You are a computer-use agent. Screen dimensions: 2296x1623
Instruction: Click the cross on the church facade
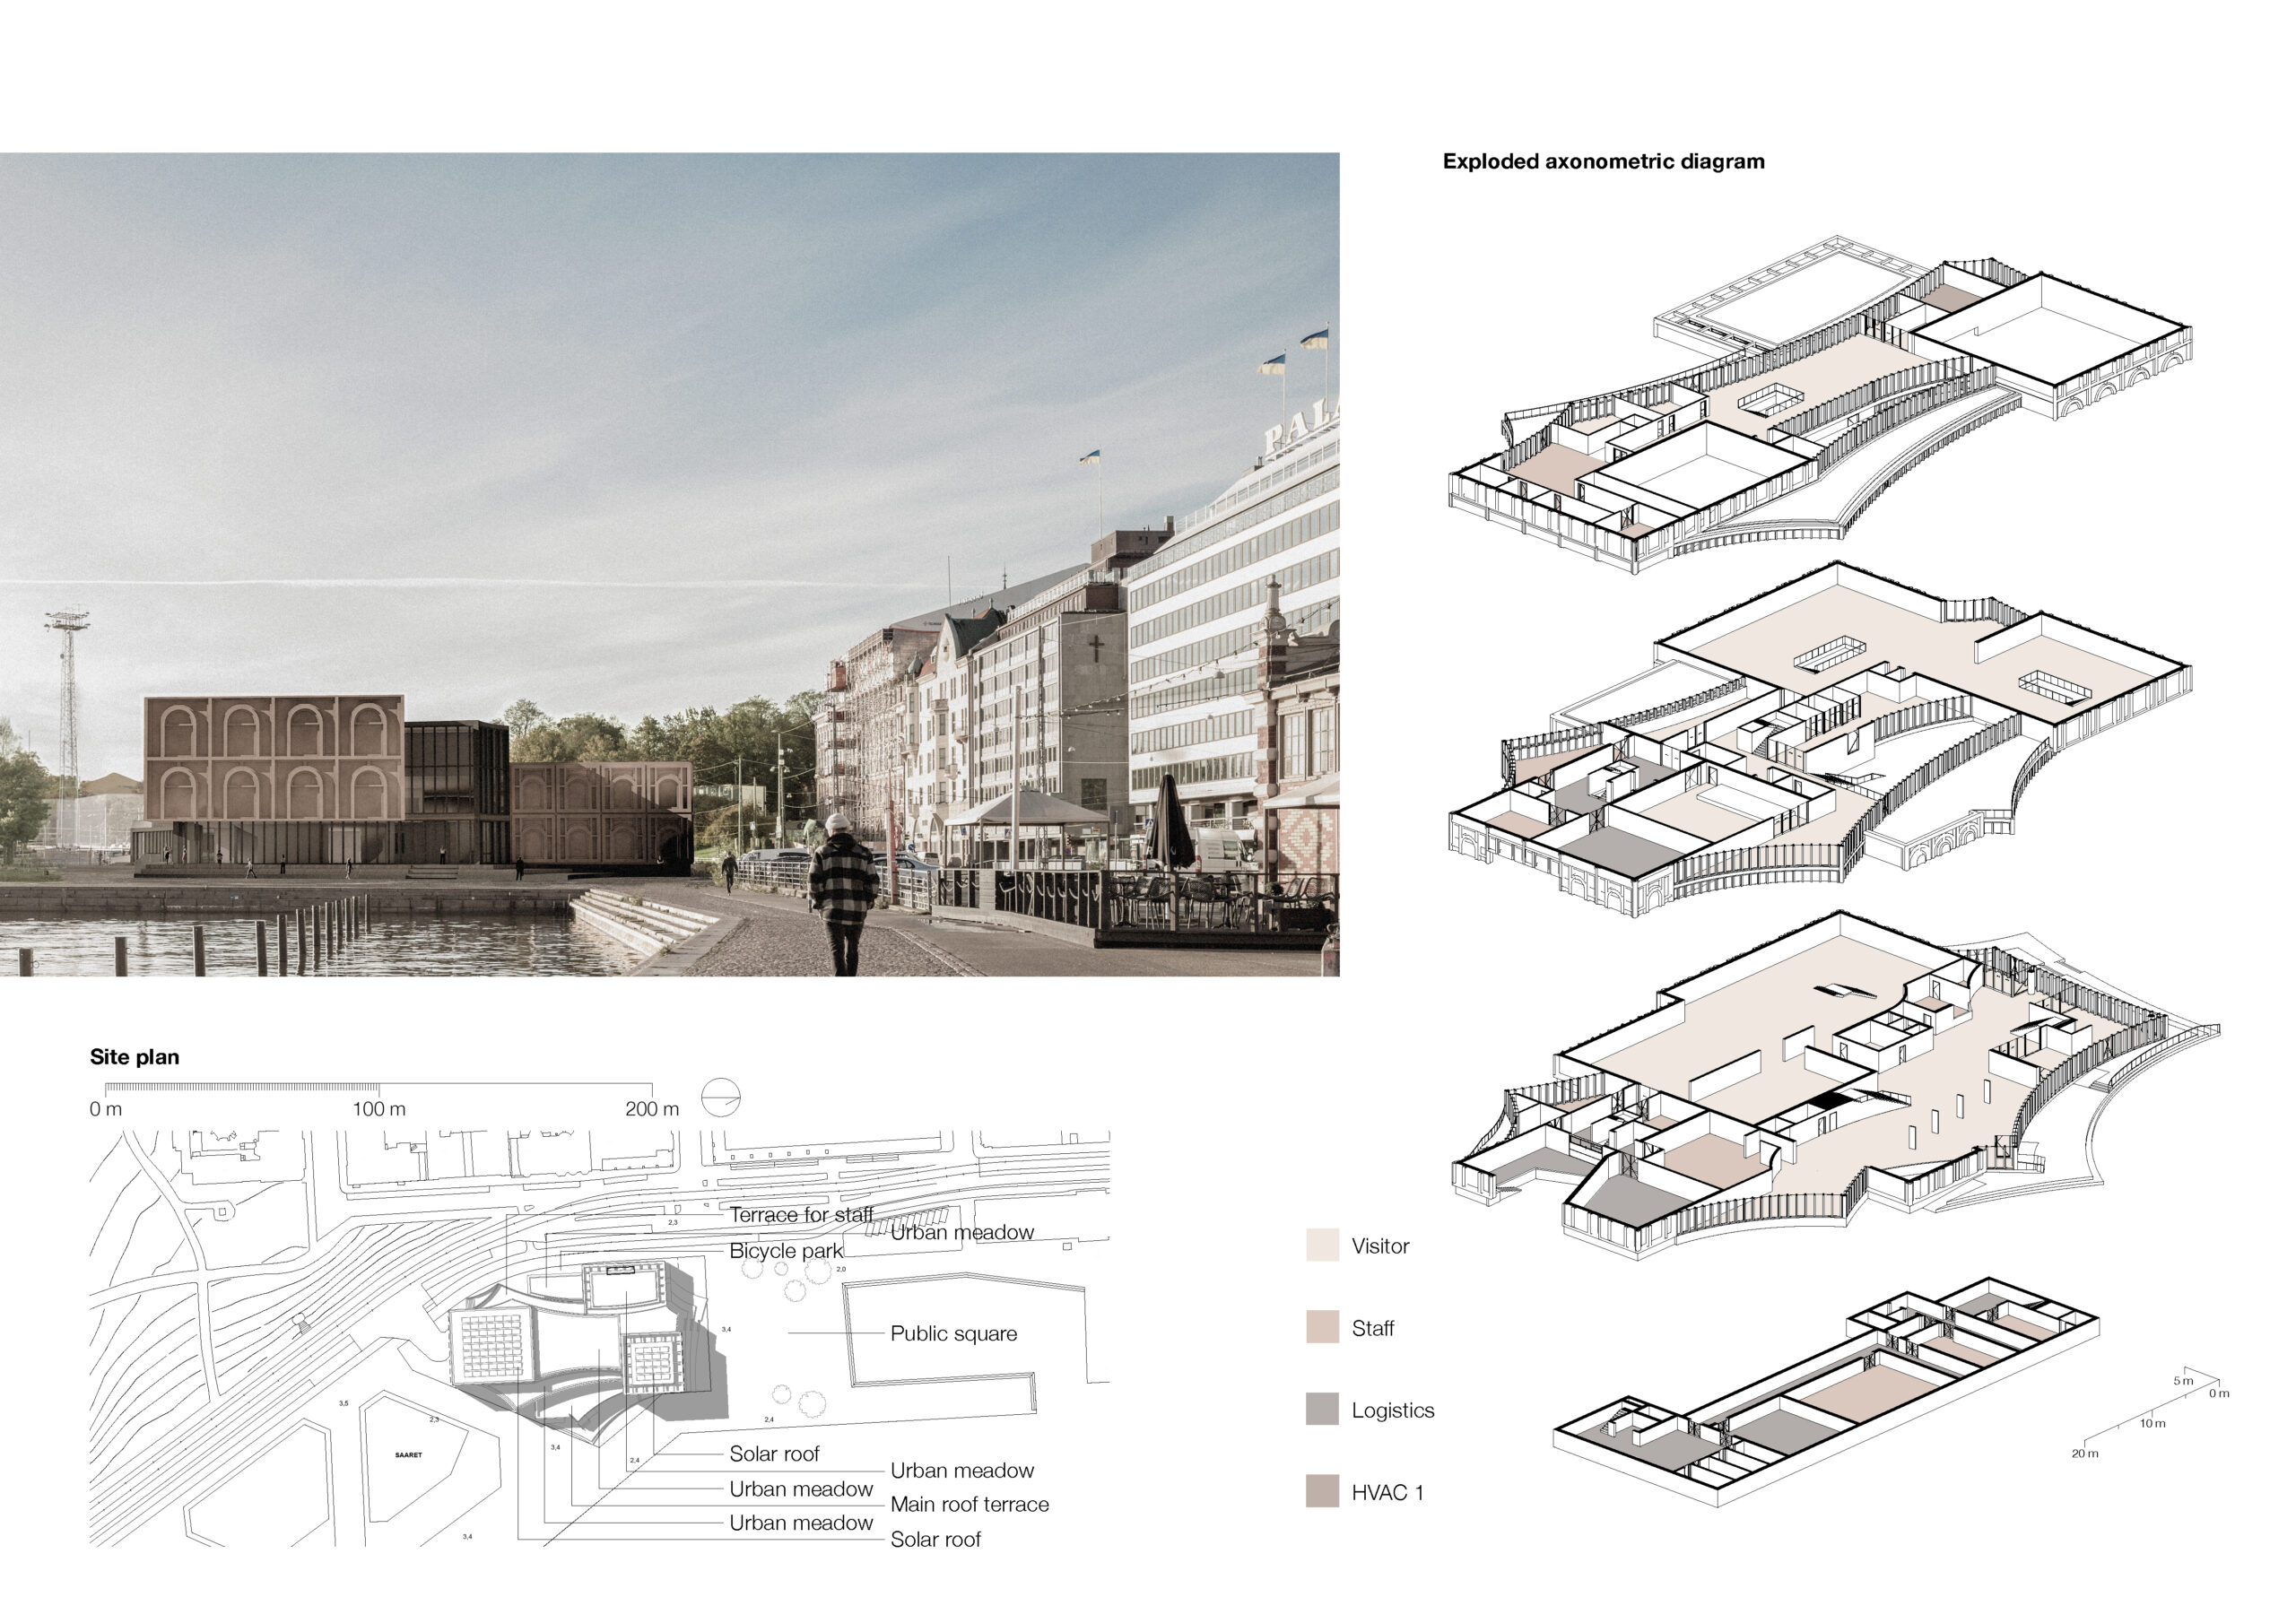tap(1096, 649)
